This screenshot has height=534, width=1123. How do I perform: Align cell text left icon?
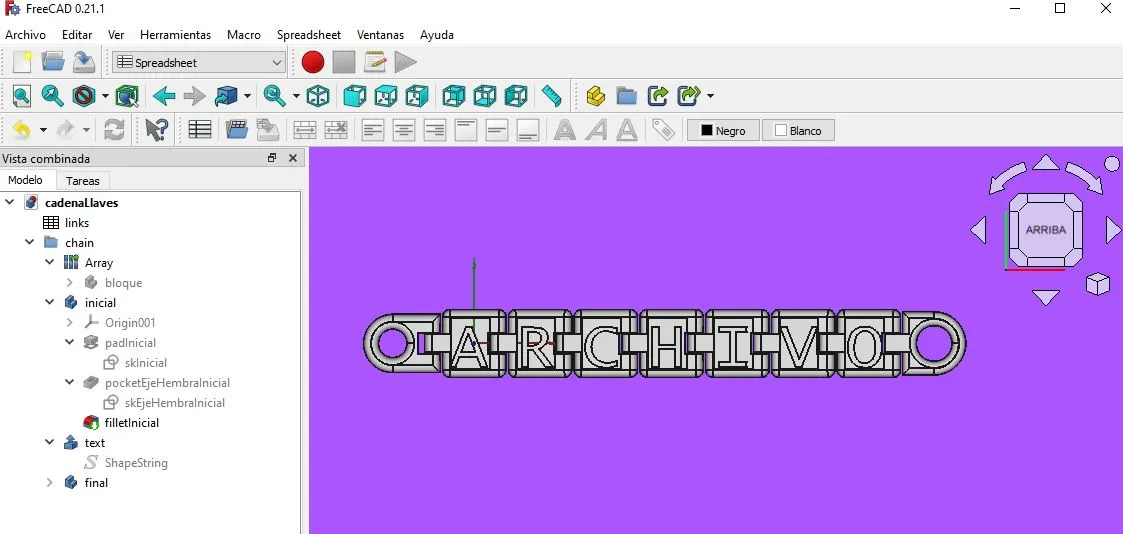pos(372,130)
